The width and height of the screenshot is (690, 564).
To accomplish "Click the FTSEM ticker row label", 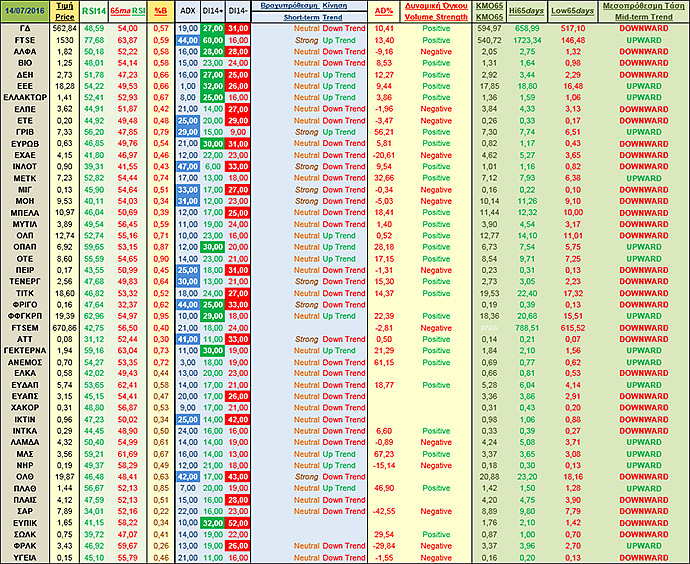I will (x=25, y=328).
